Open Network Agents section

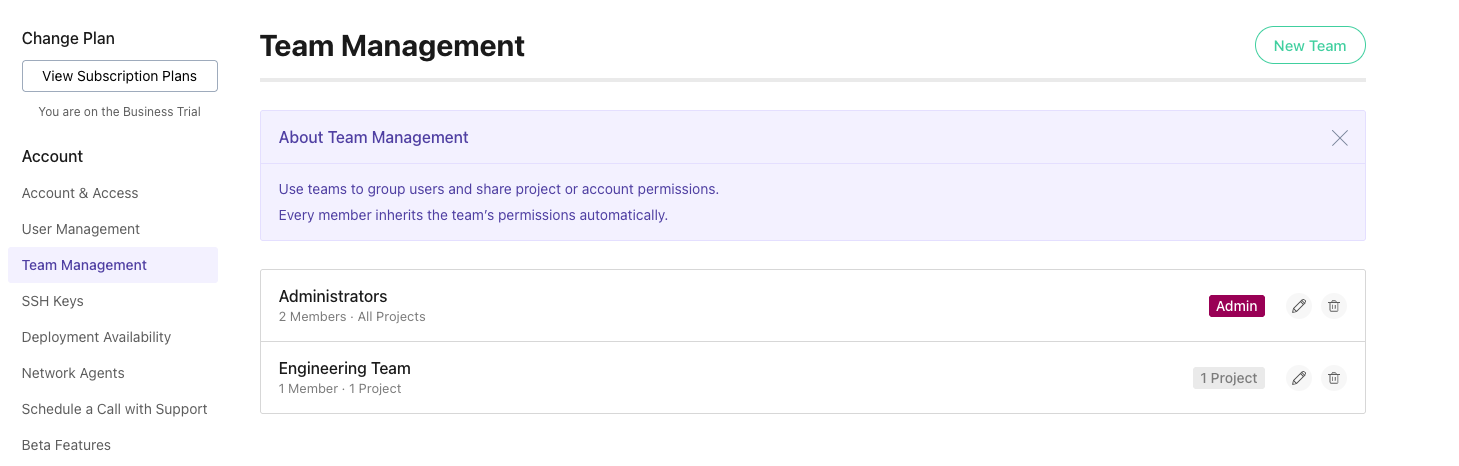click(x=73, y=373)
